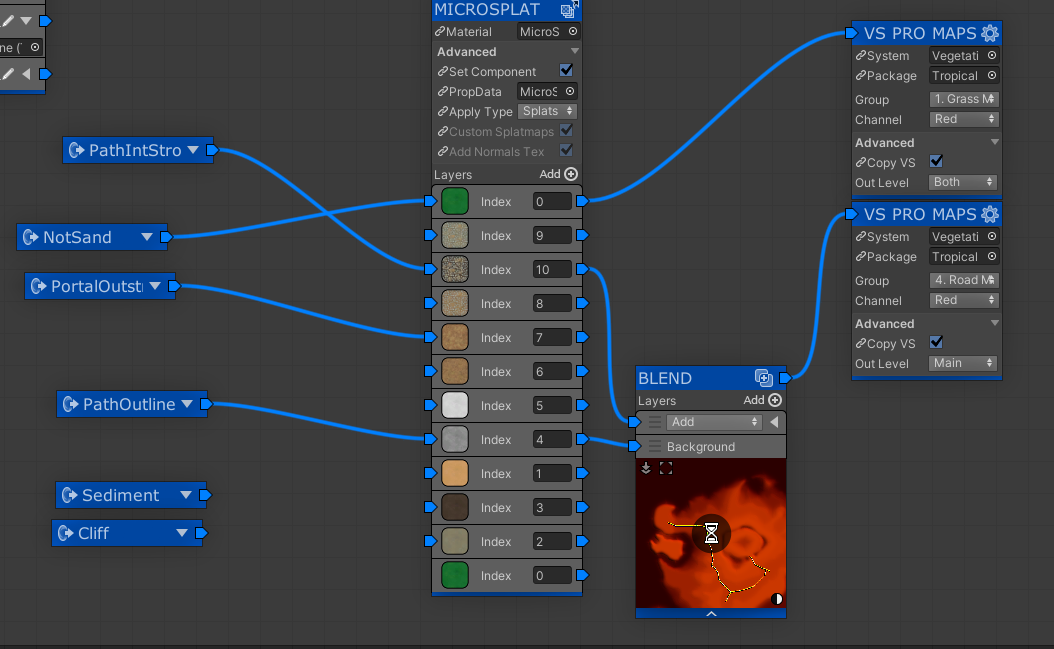Click the Background layer drag handle

coord(655,447)
